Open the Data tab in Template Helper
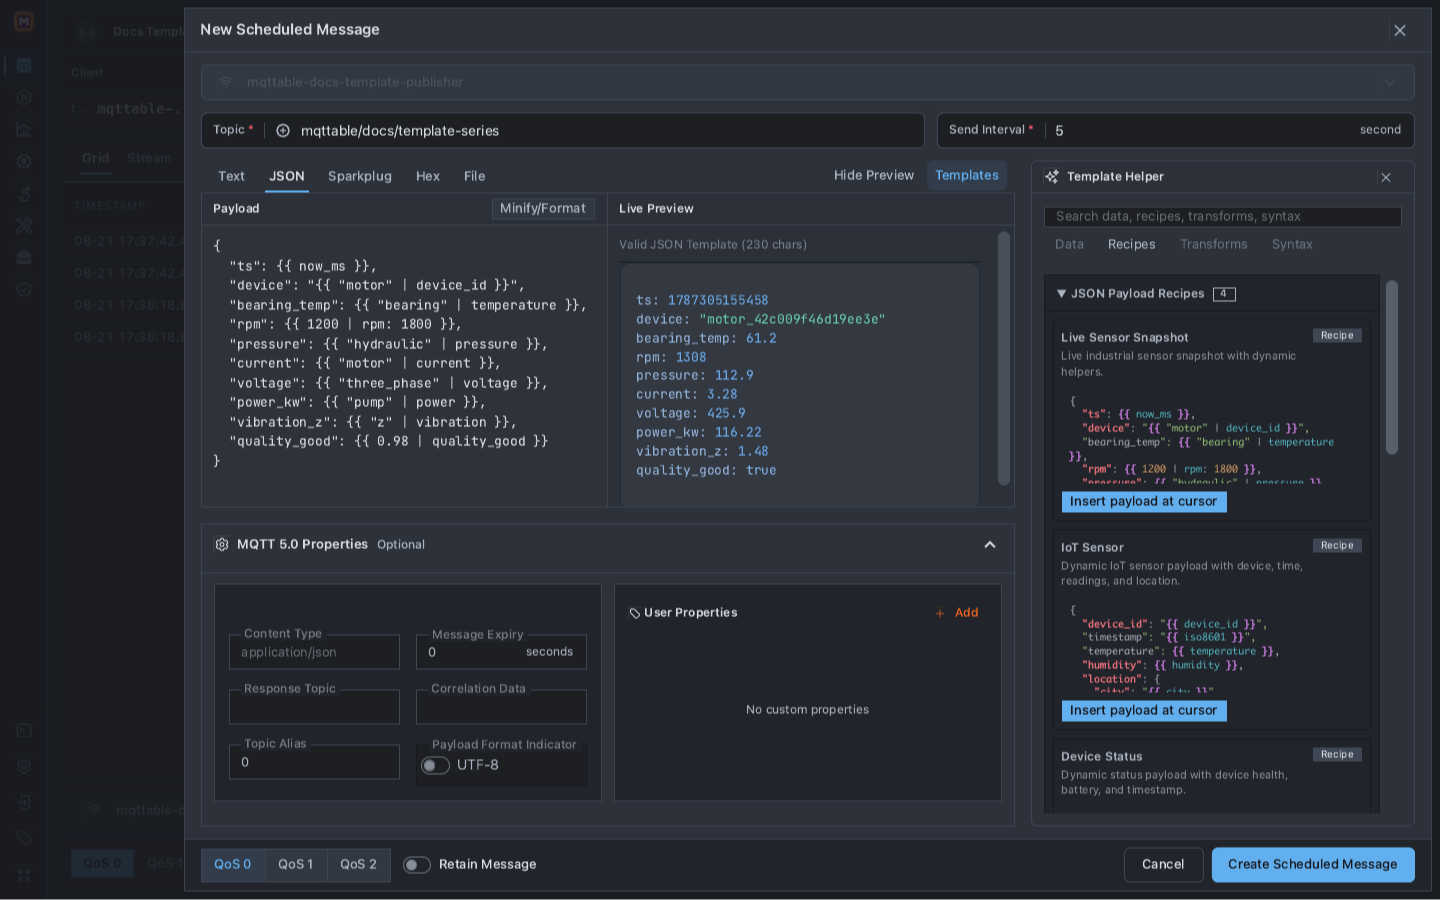 coord(1069,245)
